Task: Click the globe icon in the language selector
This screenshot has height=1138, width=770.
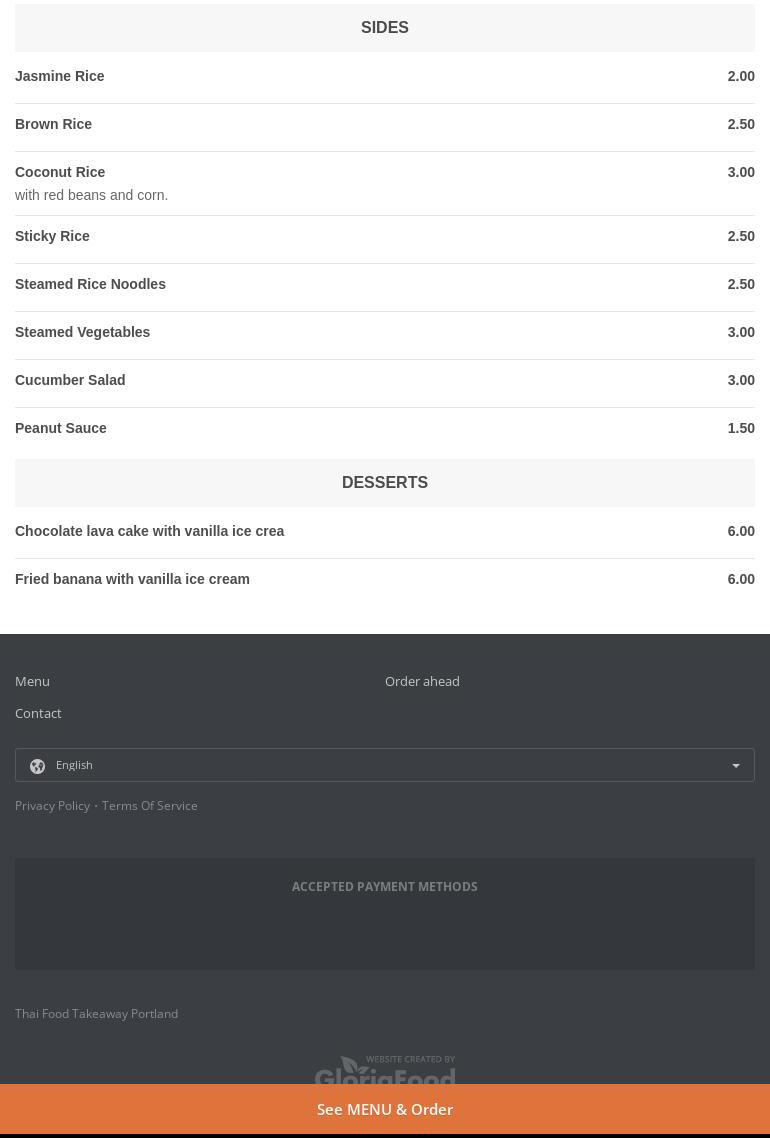Action: coord(37,766)
